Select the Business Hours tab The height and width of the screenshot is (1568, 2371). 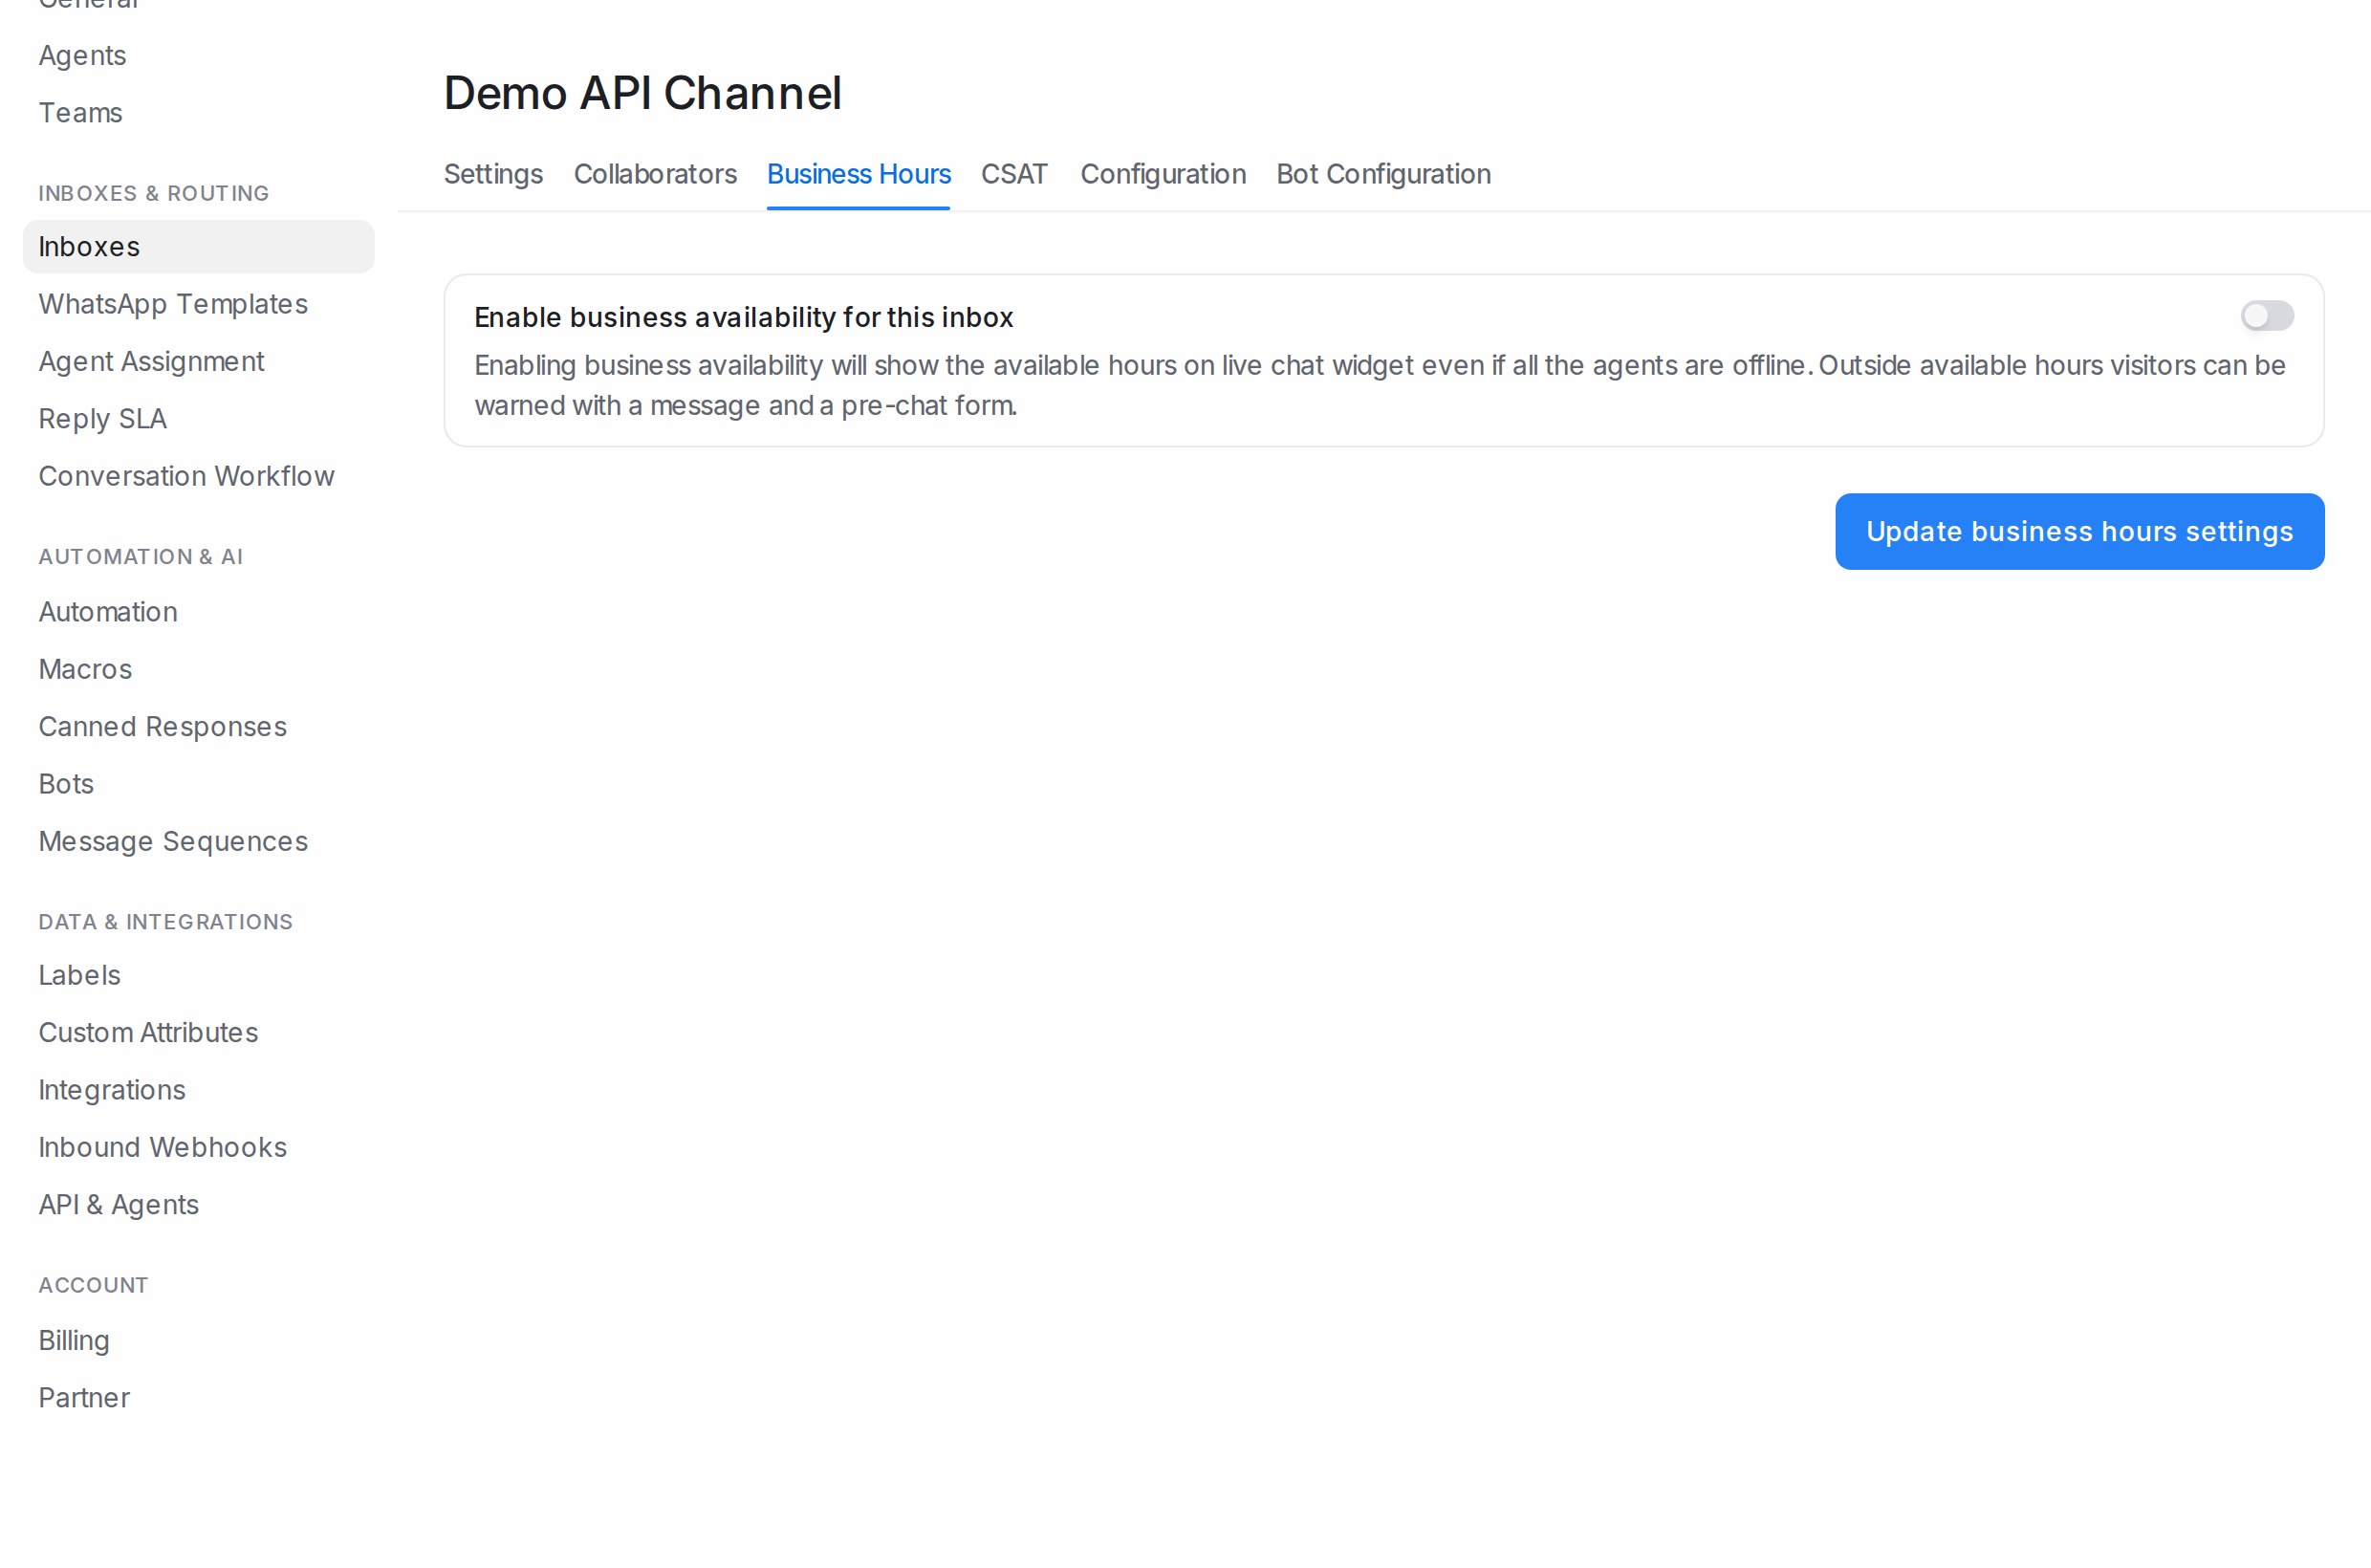coord(858,174)
